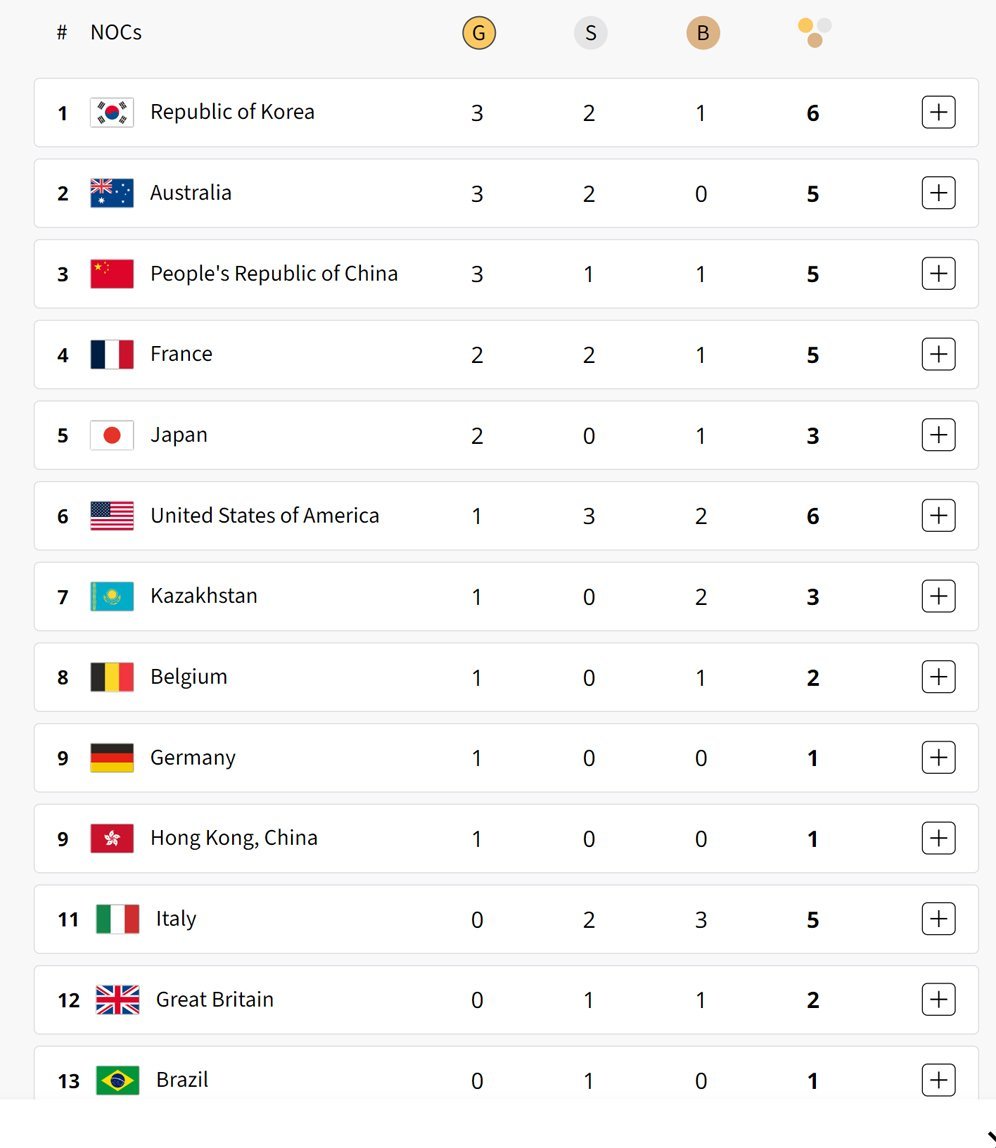Select the Japan country name
Screen dimensions: 996x1148
click(179, 435)
